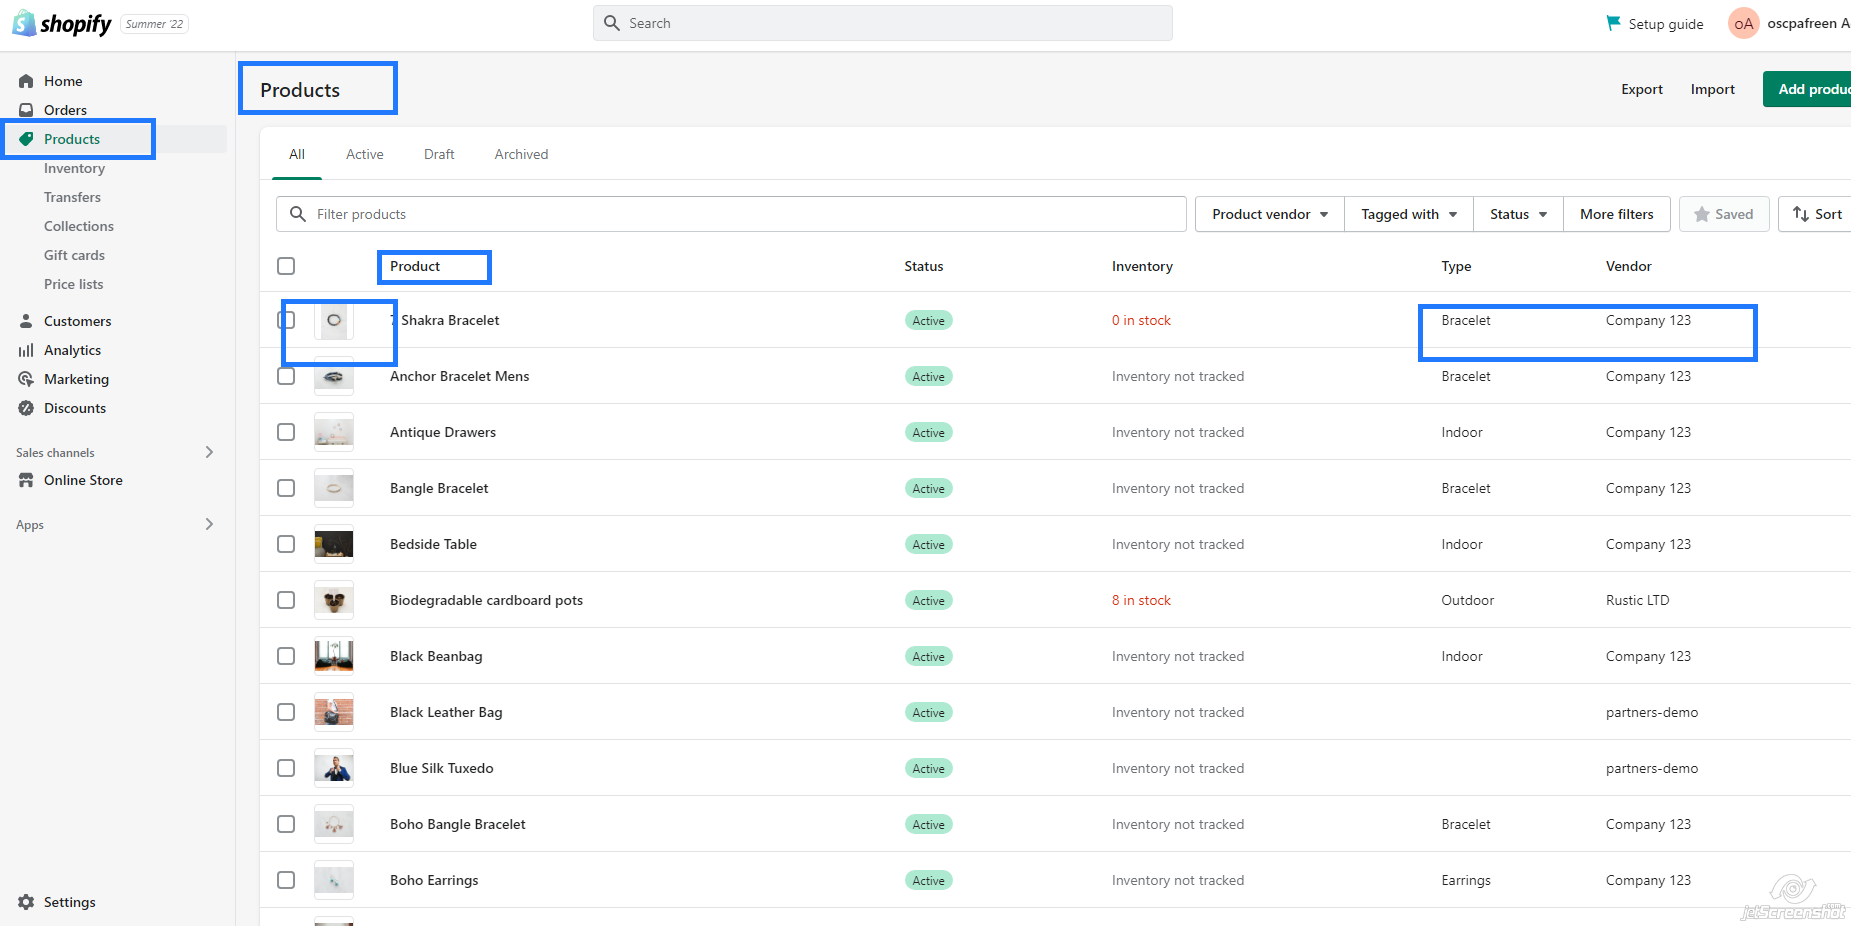The width and height of the screenshot is (1851, 926).
Task: Click the Settings gear icon
Action: (x=26, y=902)
